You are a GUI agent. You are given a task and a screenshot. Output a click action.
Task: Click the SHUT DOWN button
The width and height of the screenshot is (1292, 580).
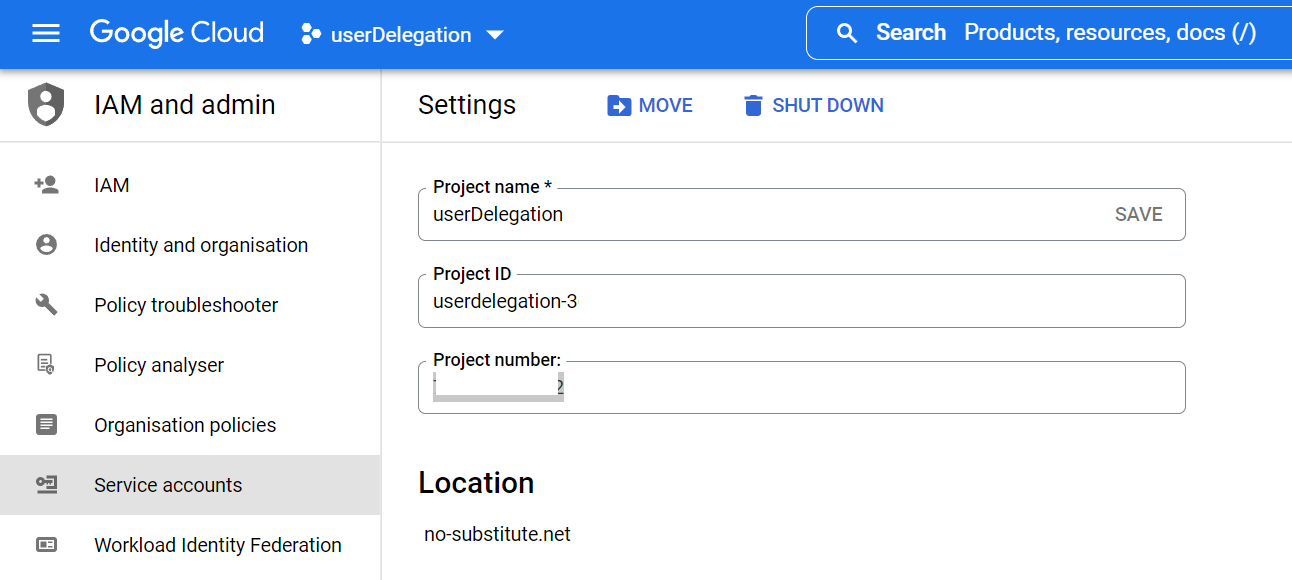pos(813,105)
